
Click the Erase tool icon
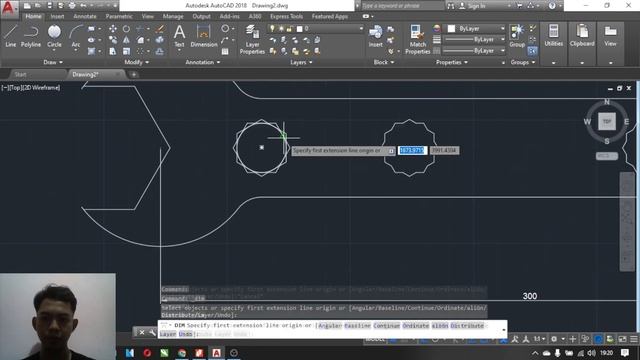tap(160, 29)
